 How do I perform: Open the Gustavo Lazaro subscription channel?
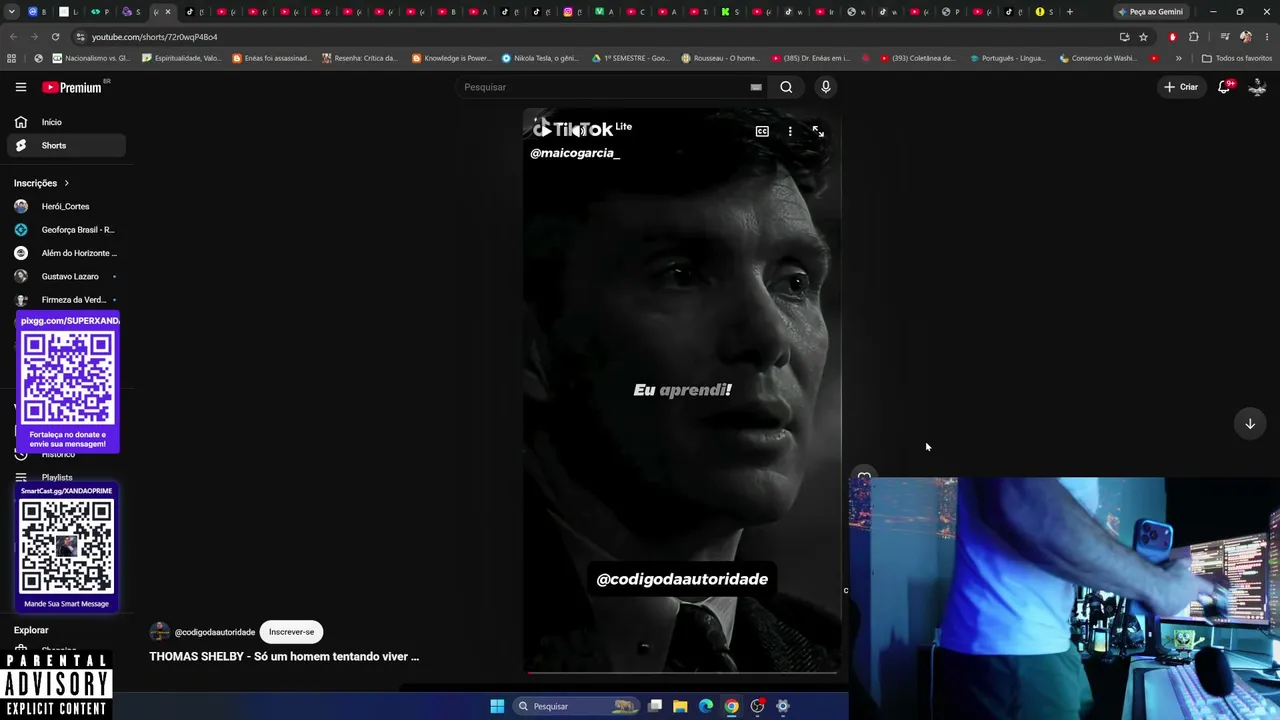(x=66, y=276)
